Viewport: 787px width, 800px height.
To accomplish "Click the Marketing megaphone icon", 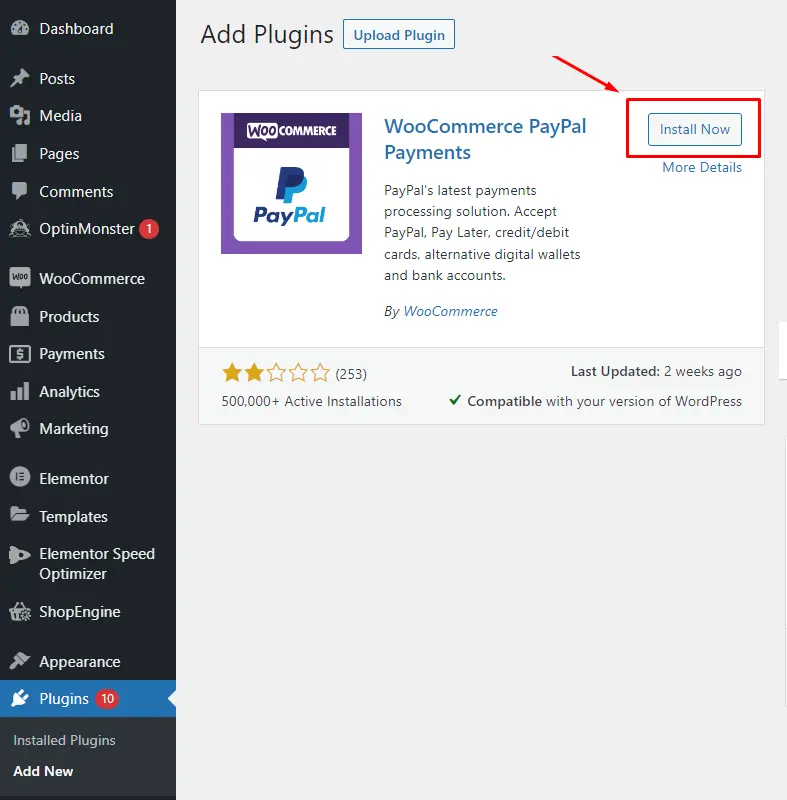I will pyautogui.click(x=20, y=429).
